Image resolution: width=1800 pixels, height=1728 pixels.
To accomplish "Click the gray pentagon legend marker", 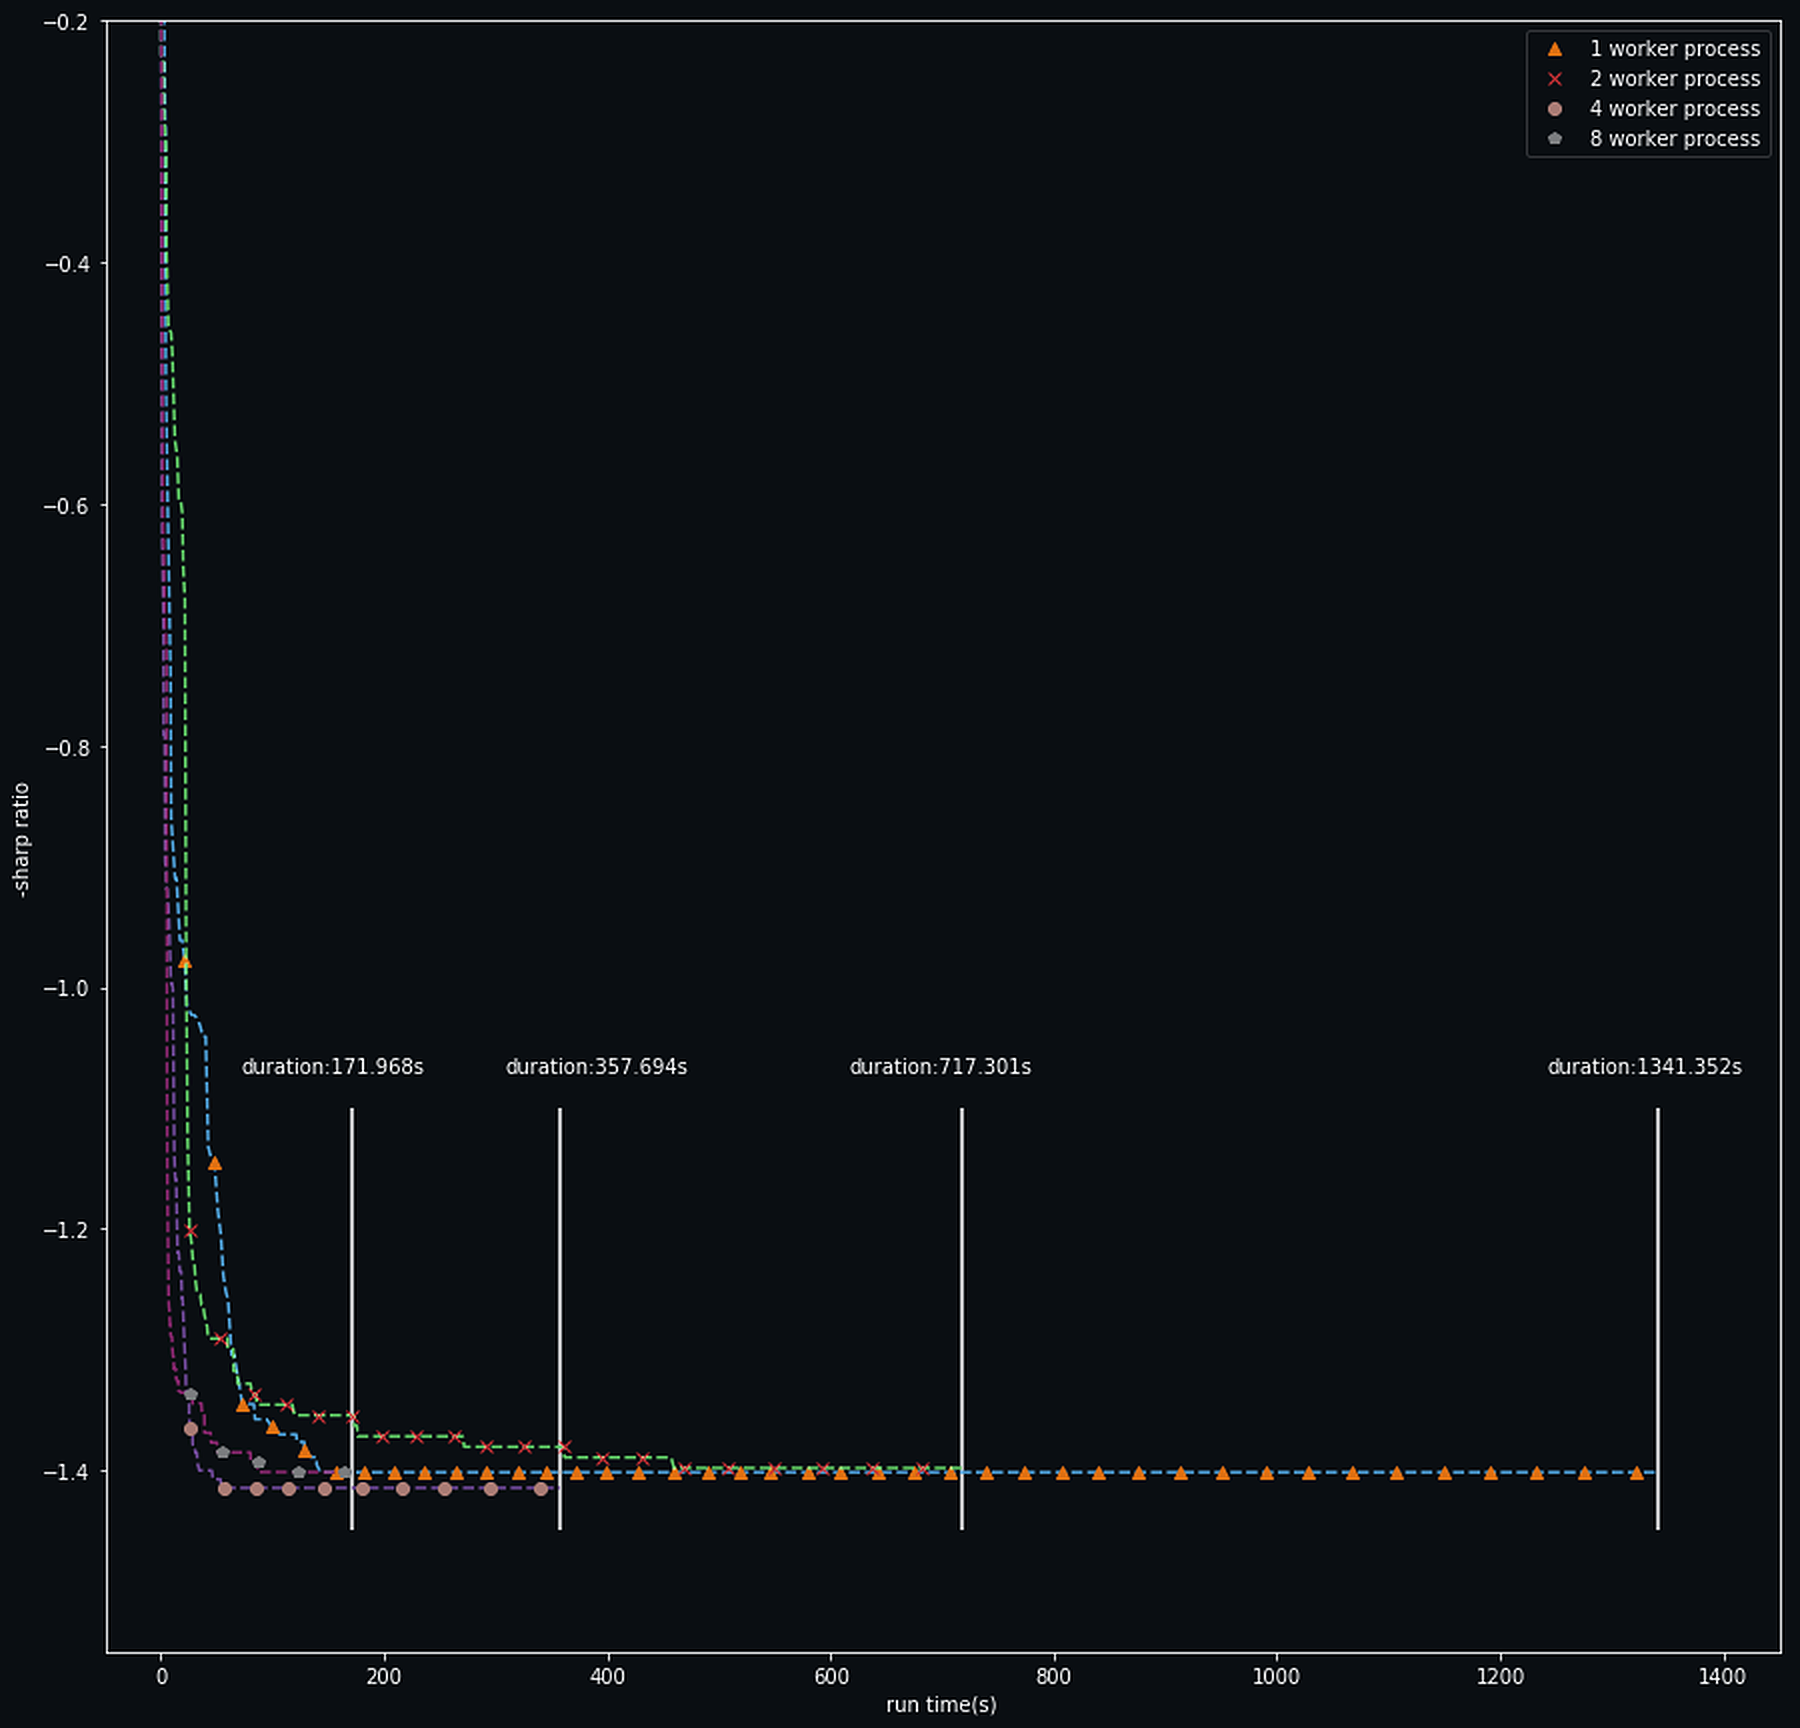I will [x=1554, y=139].
